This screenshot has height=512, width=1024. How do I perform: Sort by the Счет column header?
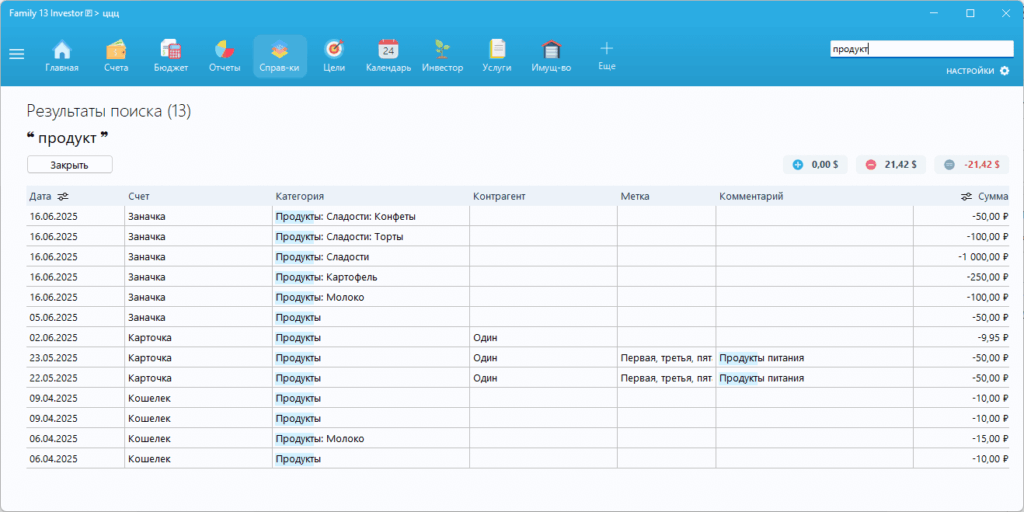(x=139, y=196)
